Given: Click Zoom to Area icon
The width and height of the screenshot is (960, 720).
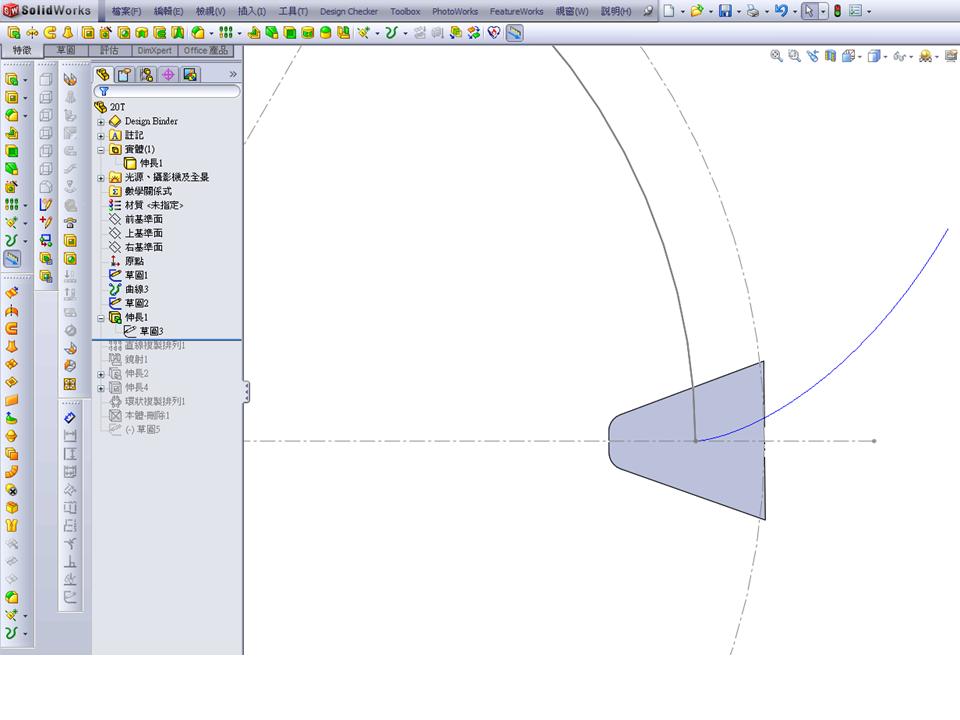Looking at the screenshot, I should pyautogui.click(x=795, y=56).
